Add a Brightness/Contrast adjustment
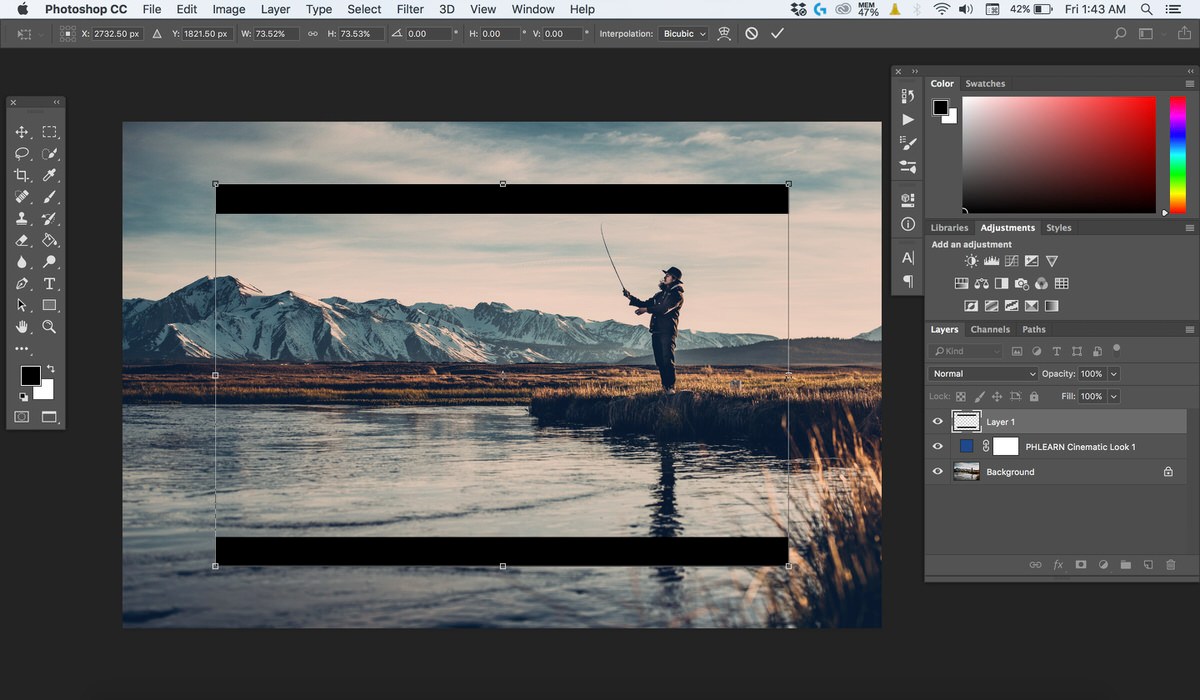Image resolution: width=1200 pixels, height=700 pixels. [970, 262]
